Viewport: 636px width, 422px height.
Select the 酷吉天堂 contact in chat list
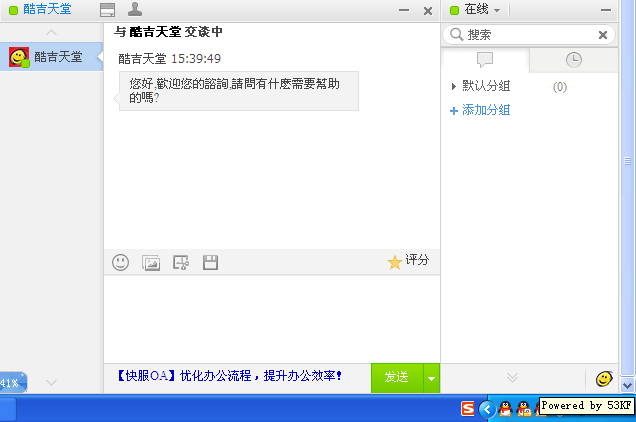point(52,57)
